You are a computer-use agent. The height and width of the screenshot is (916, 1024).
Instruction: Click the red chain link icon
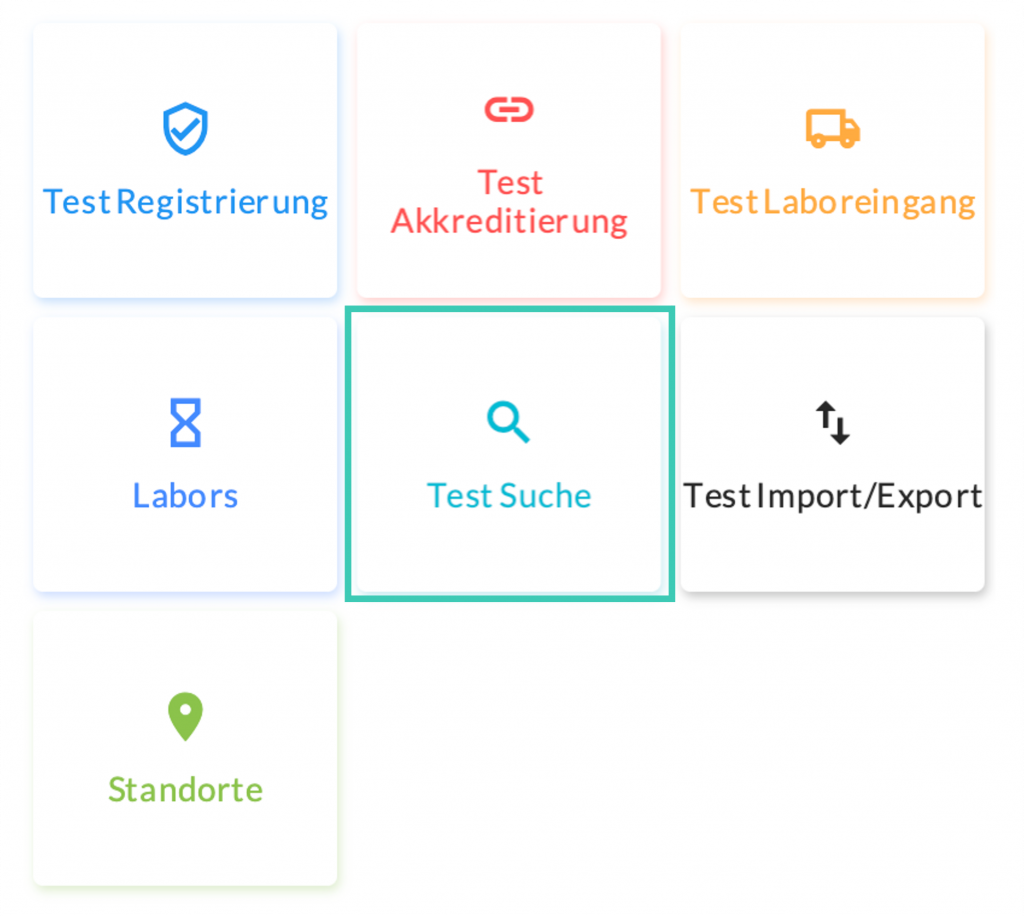pyautogui.click(x=509, y=109)
